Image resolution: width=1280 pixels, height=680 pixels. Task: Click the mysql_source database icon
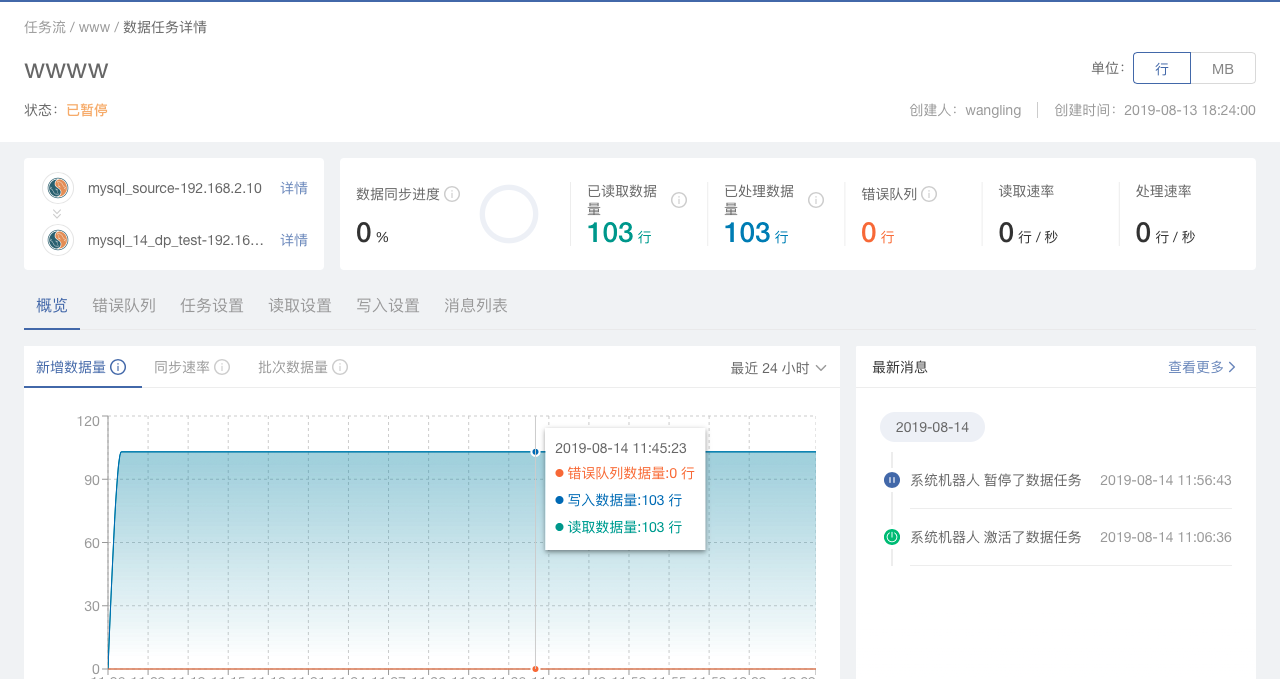[58, 188]
